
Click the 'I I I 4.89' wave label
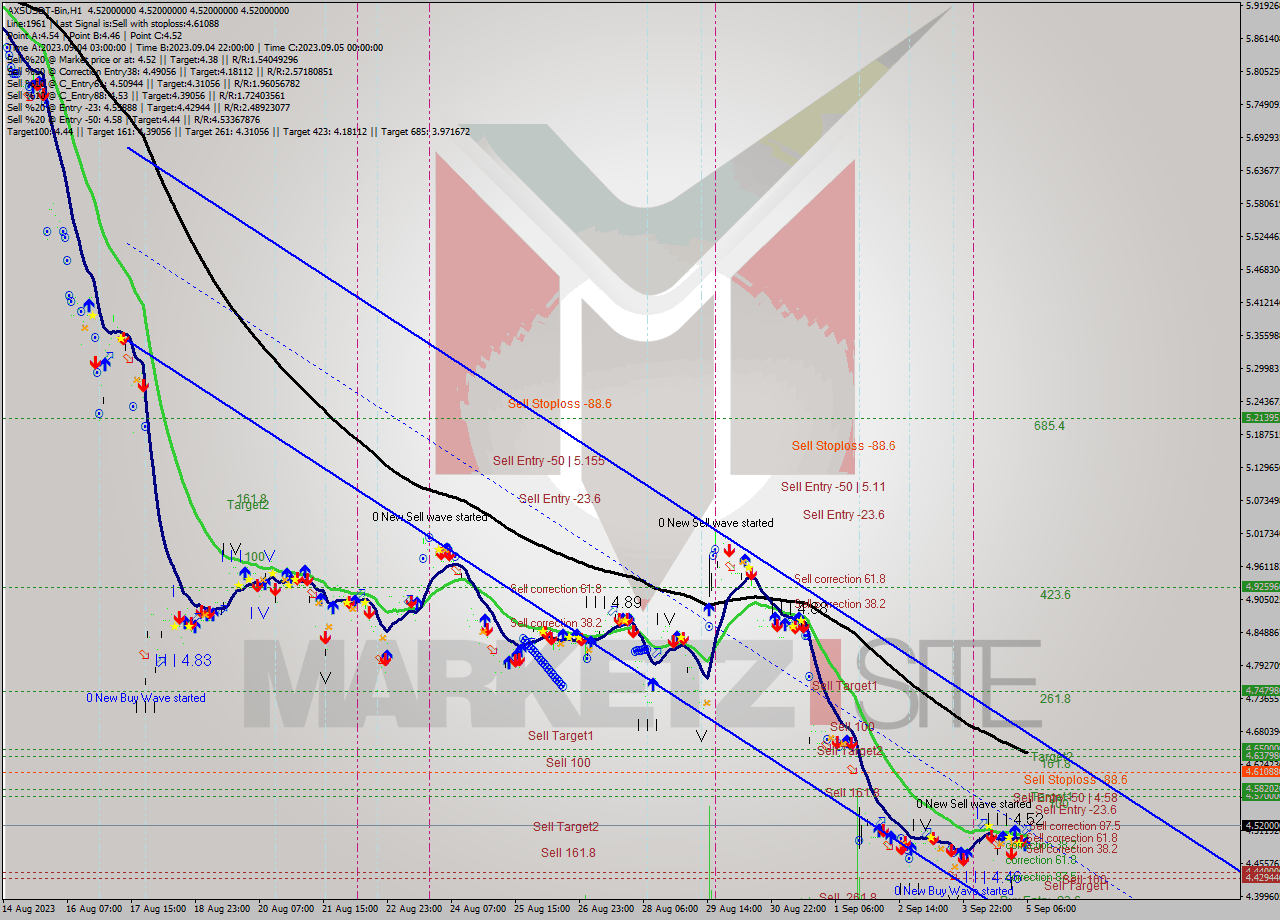click(613, 602)
